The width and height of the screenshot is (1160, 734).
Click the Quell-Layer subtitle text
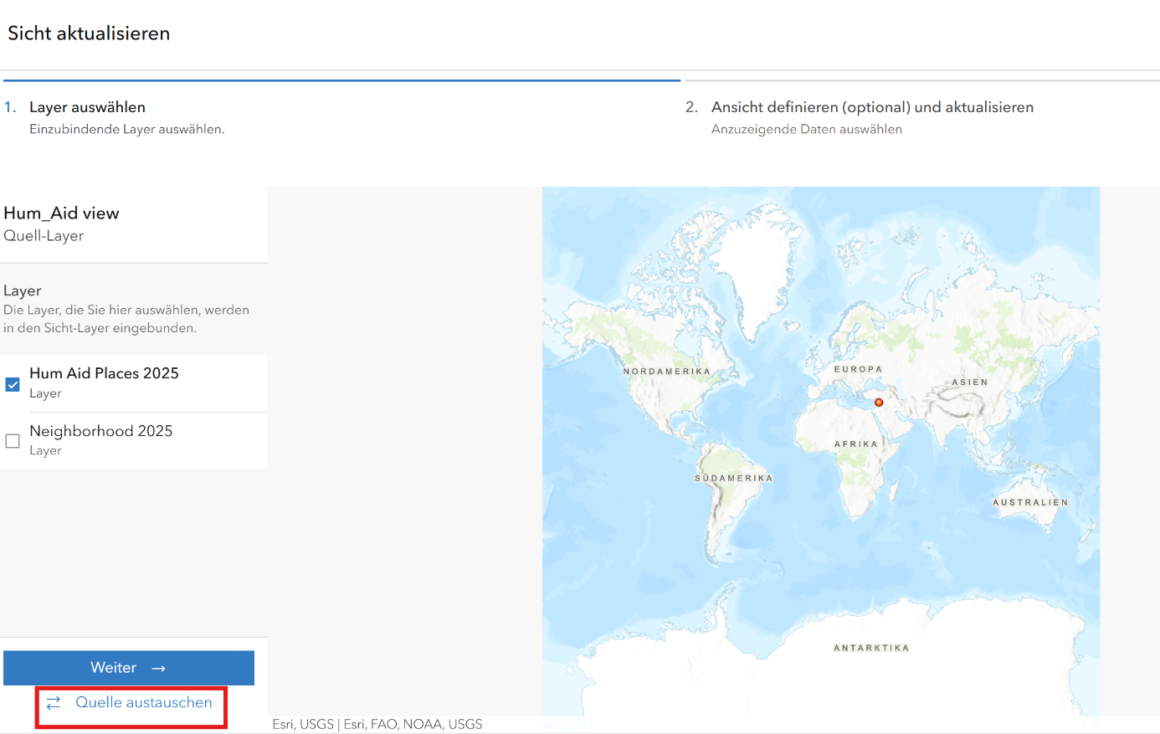tap(44, 236)
